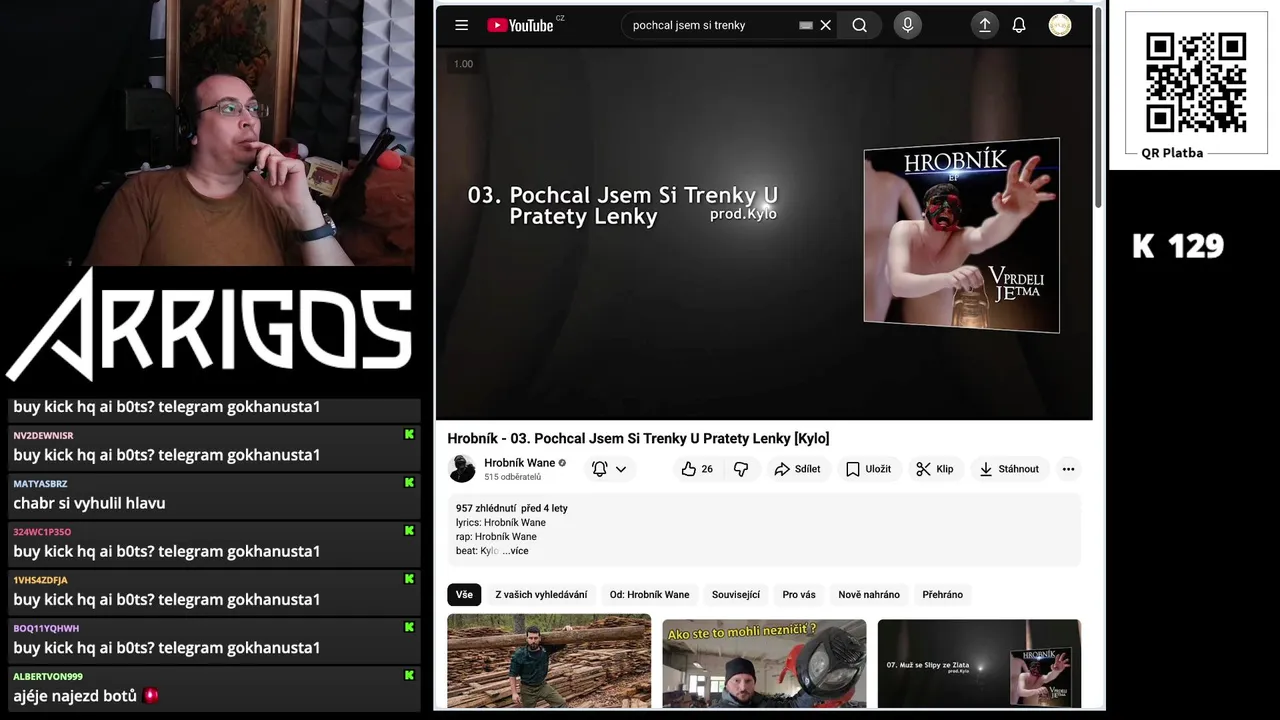Click the search field text
The height and width of the screenshot is (720, 1280).
click(689, 25)
